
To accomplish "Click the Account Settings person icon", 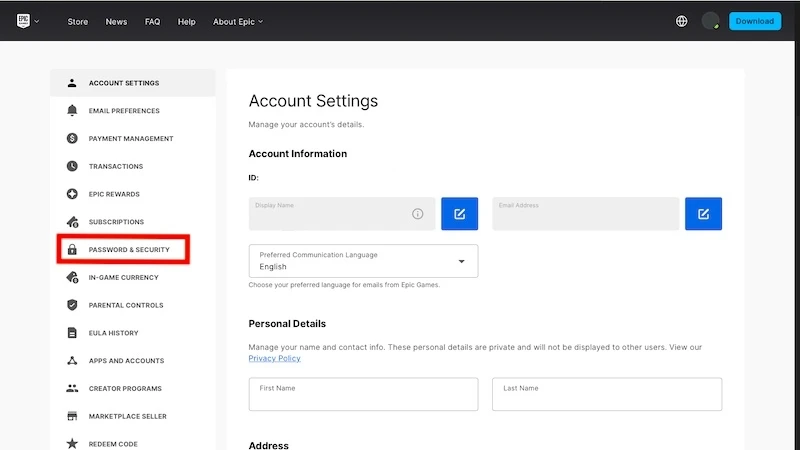I will pos(72,83).
